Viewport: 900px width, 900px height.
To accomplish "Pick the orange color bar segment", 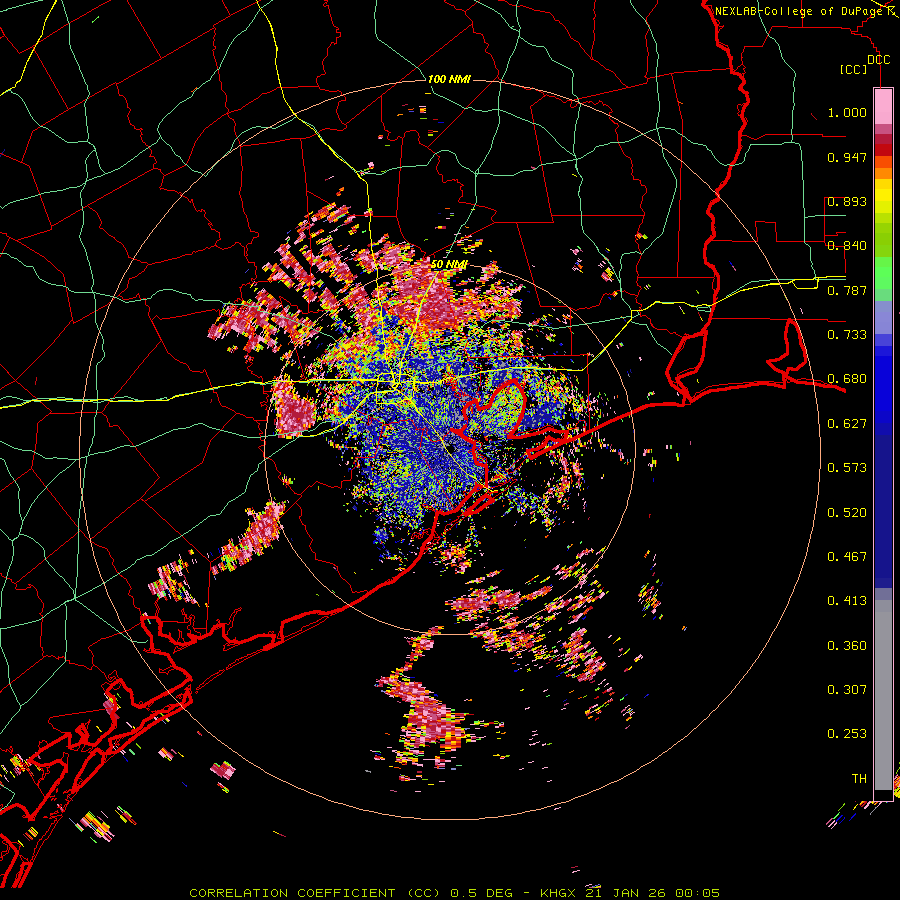I will pyautogui.click(x=883, y=173).
